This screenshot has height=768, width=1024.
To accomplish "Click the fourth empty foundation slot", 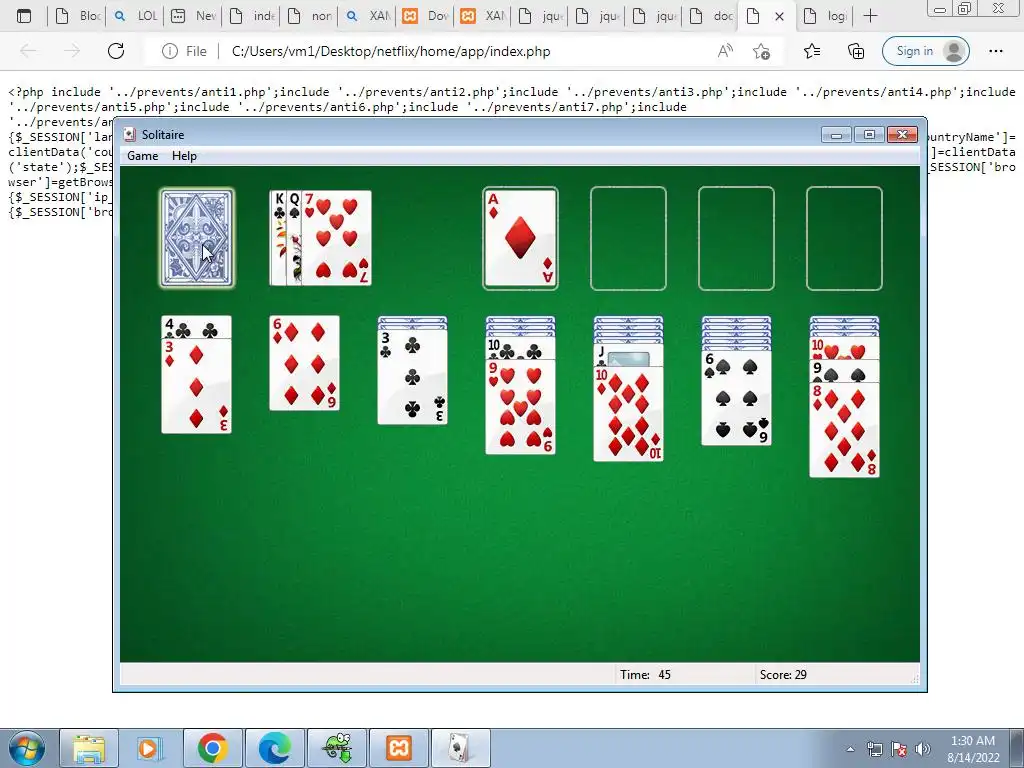I will tap(844, 238).
